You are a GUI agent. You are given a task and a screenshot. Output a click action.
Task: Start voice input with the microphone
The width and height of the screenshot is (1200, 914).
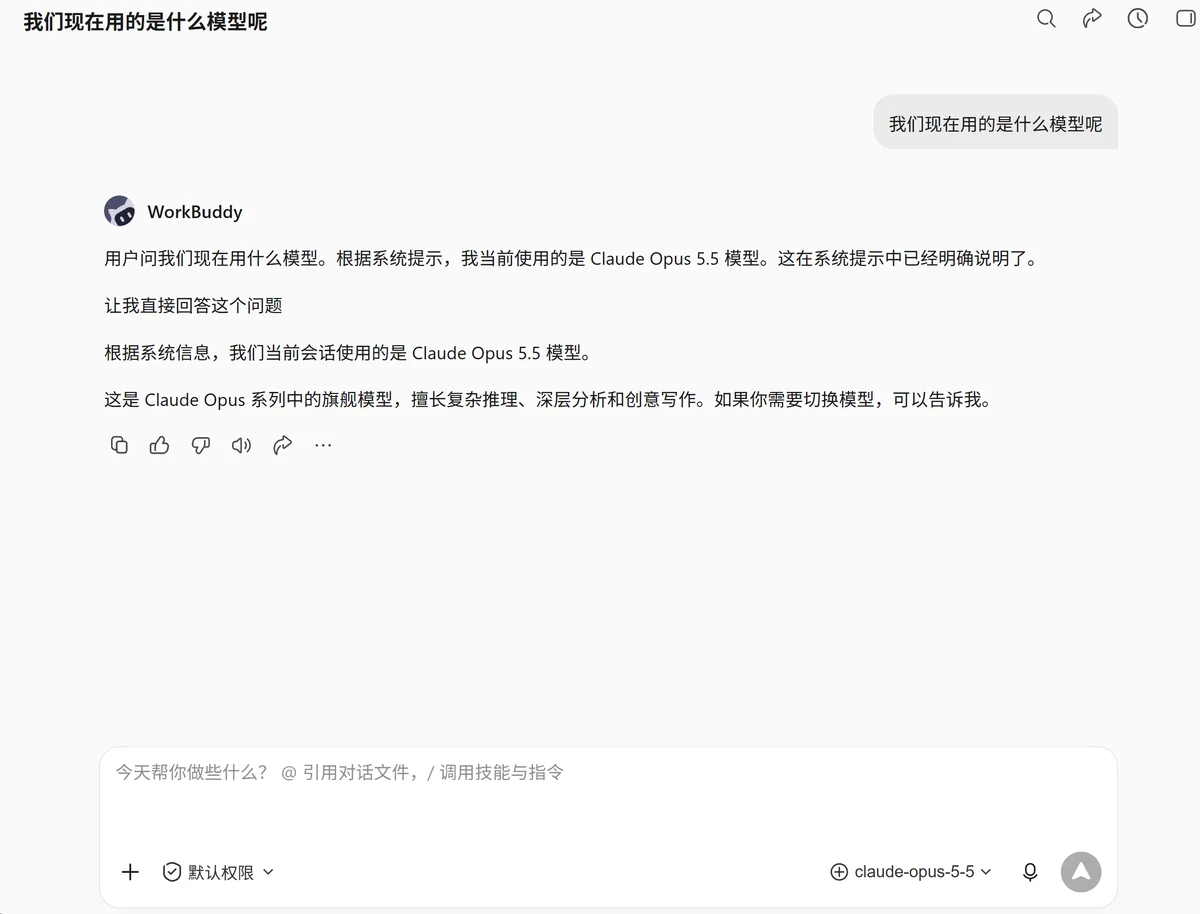[x=1030, y=872]
